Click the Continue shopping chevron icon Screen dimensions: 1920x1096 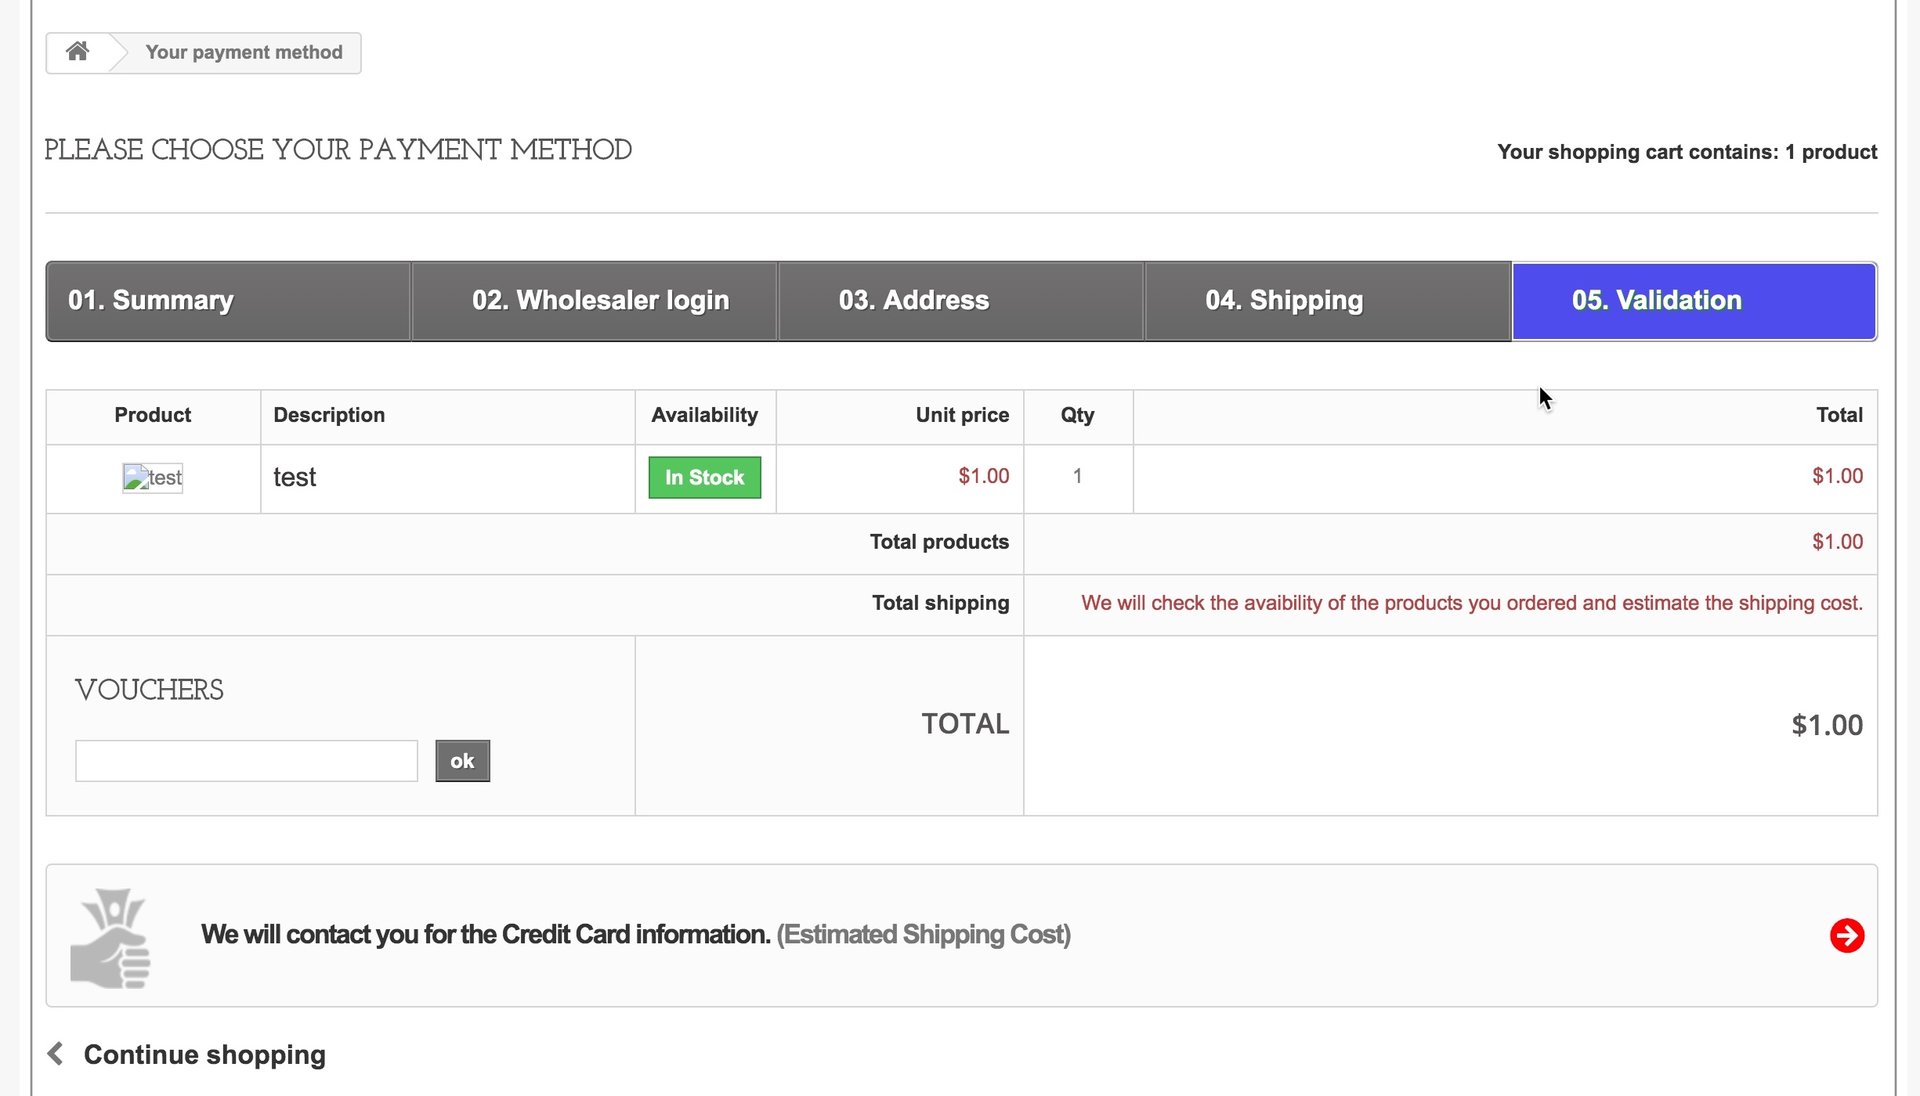click(x=56, y=1054)
